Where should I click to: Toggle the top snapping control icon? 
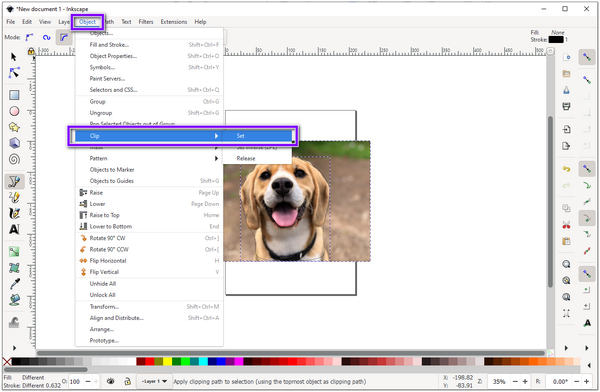[x=587, y=57]
